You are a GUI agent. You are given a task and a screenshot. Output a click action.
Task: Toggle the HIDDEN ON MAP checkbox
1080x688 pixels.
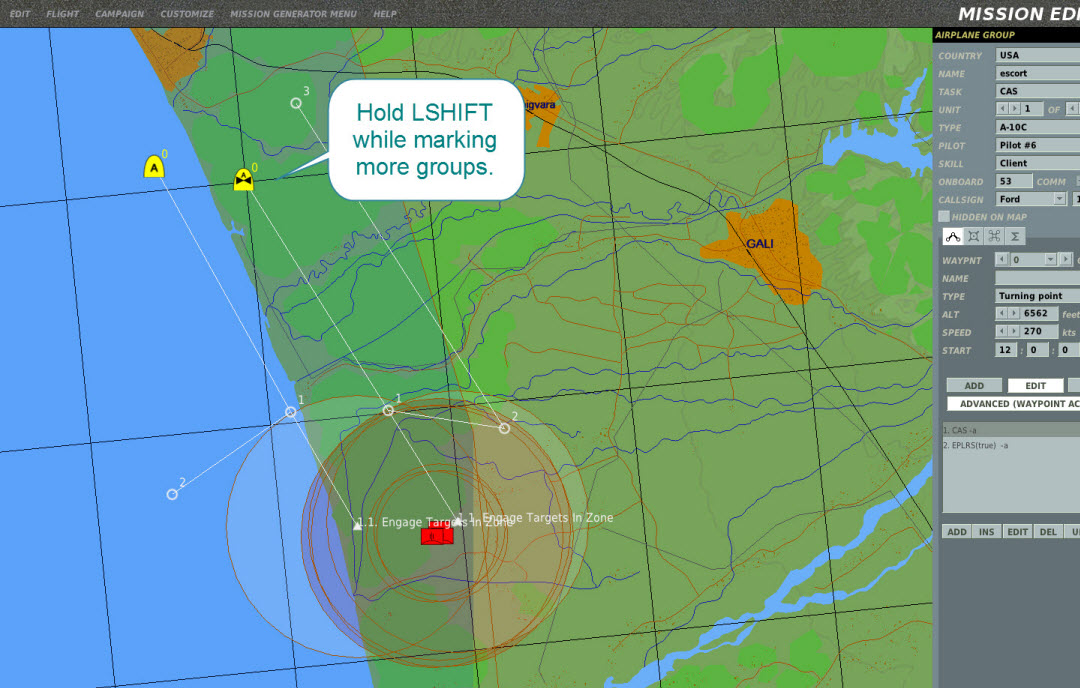coord(944,216)
